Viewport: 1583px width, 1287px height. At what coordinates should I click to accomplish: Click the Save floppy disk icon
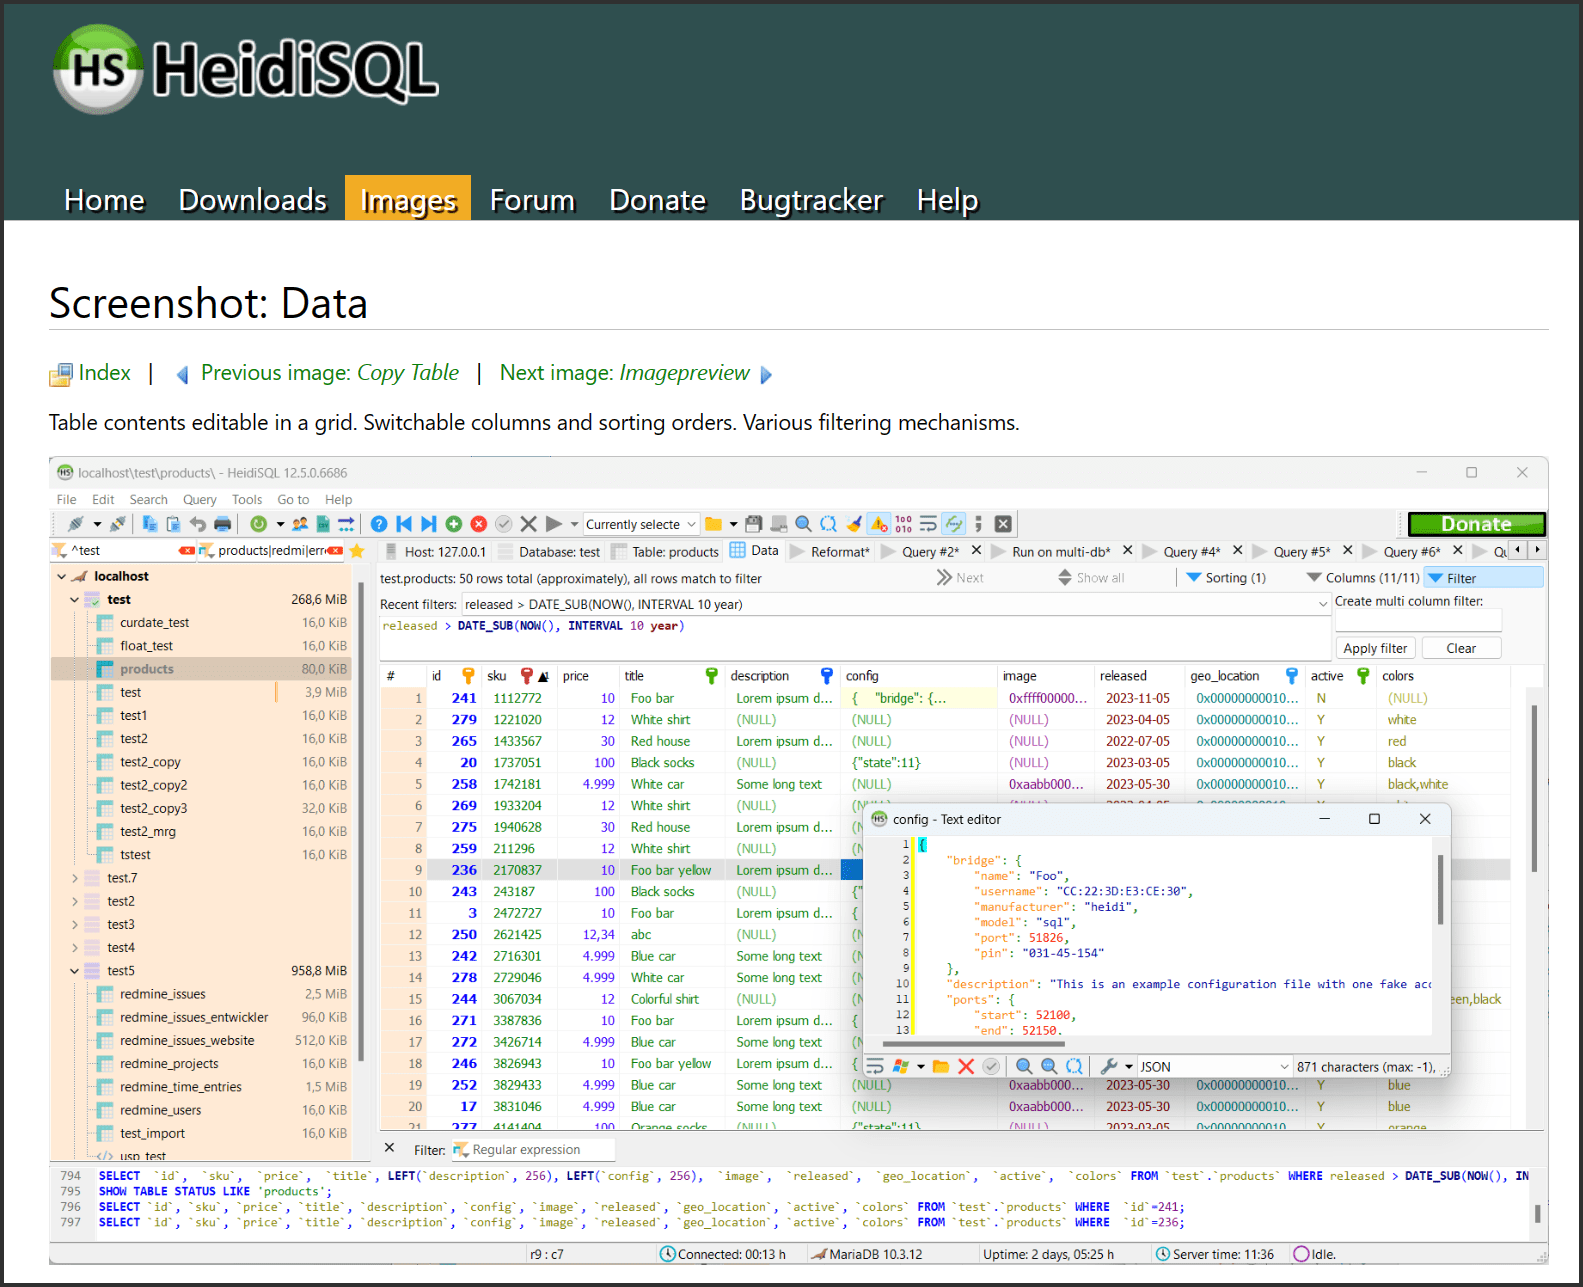(x=754, y=524)
